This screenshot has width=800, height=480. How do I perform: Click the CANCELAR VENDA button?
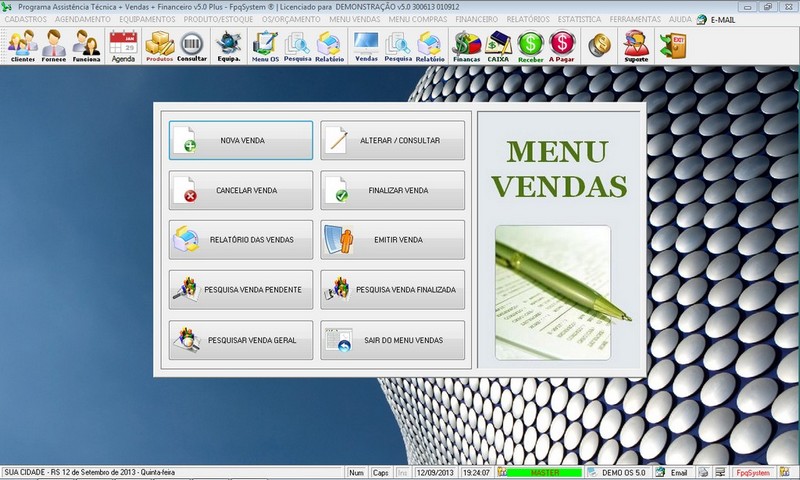[x=241, y=190]
